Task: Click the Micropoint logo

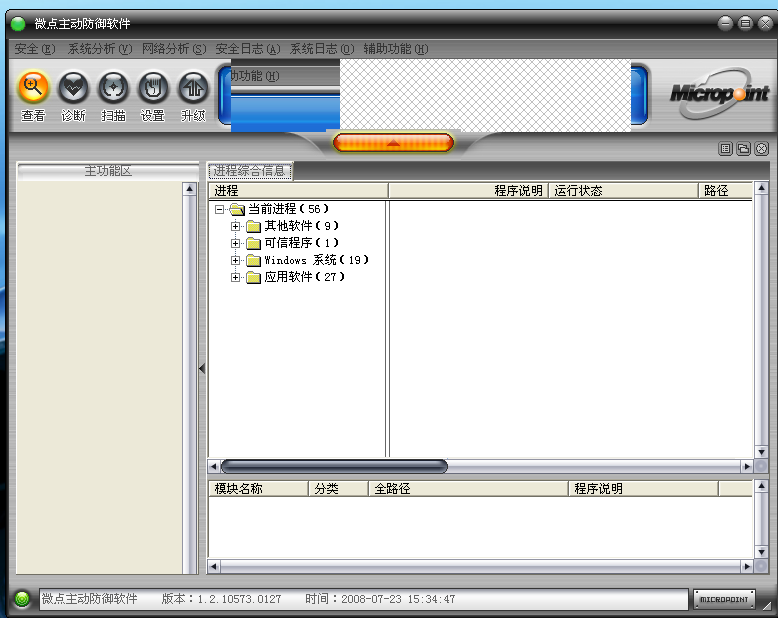Action: [719, 93]
